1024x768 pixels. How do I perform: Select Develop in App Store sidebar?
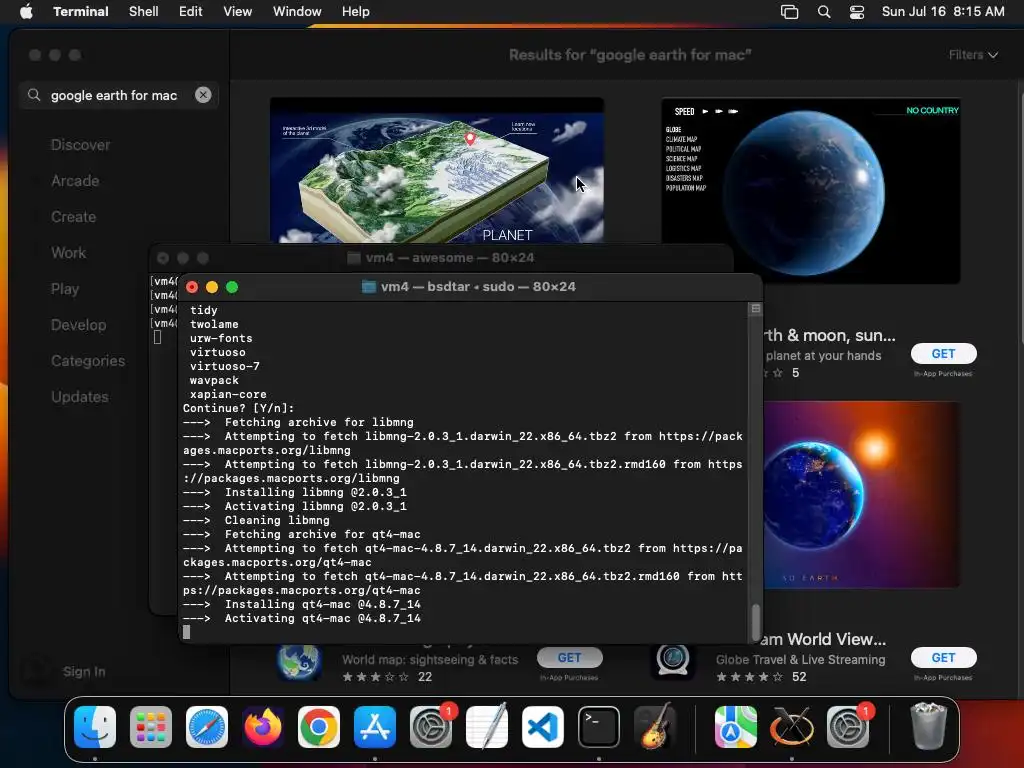click(78, 325)
